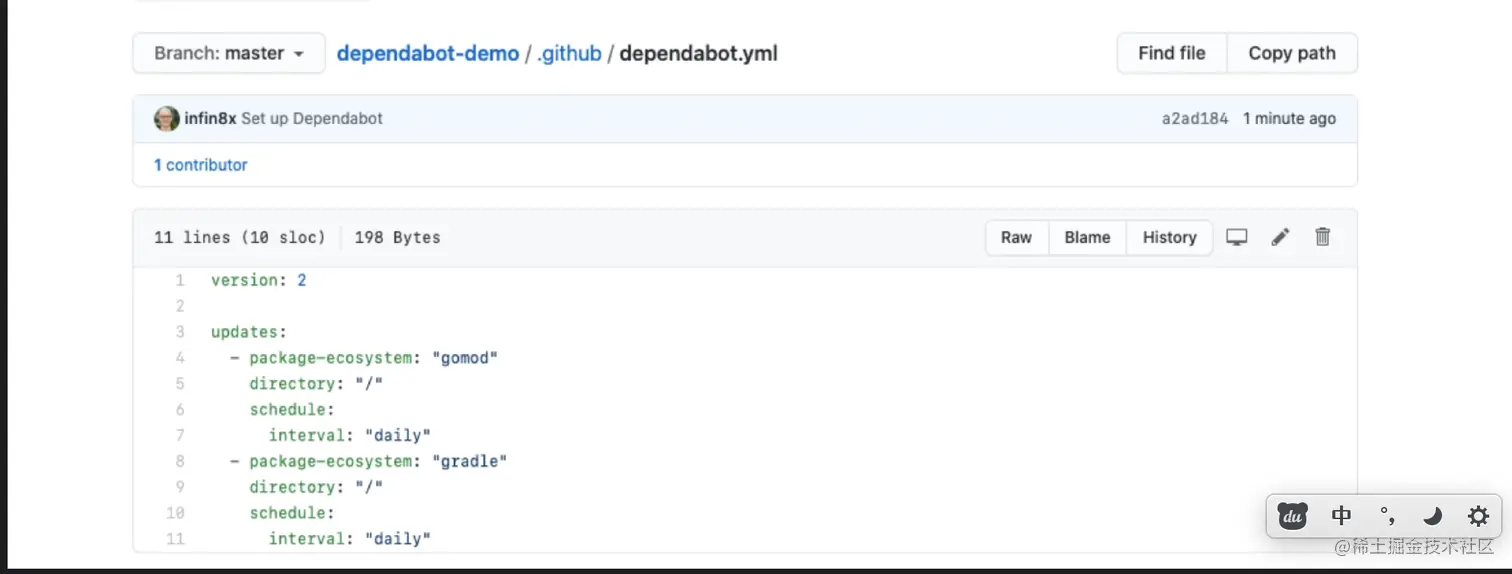The width and height of the screenshot is (1512, 574).
Task: Select line number 8 in the code
Action: point(180,461)
